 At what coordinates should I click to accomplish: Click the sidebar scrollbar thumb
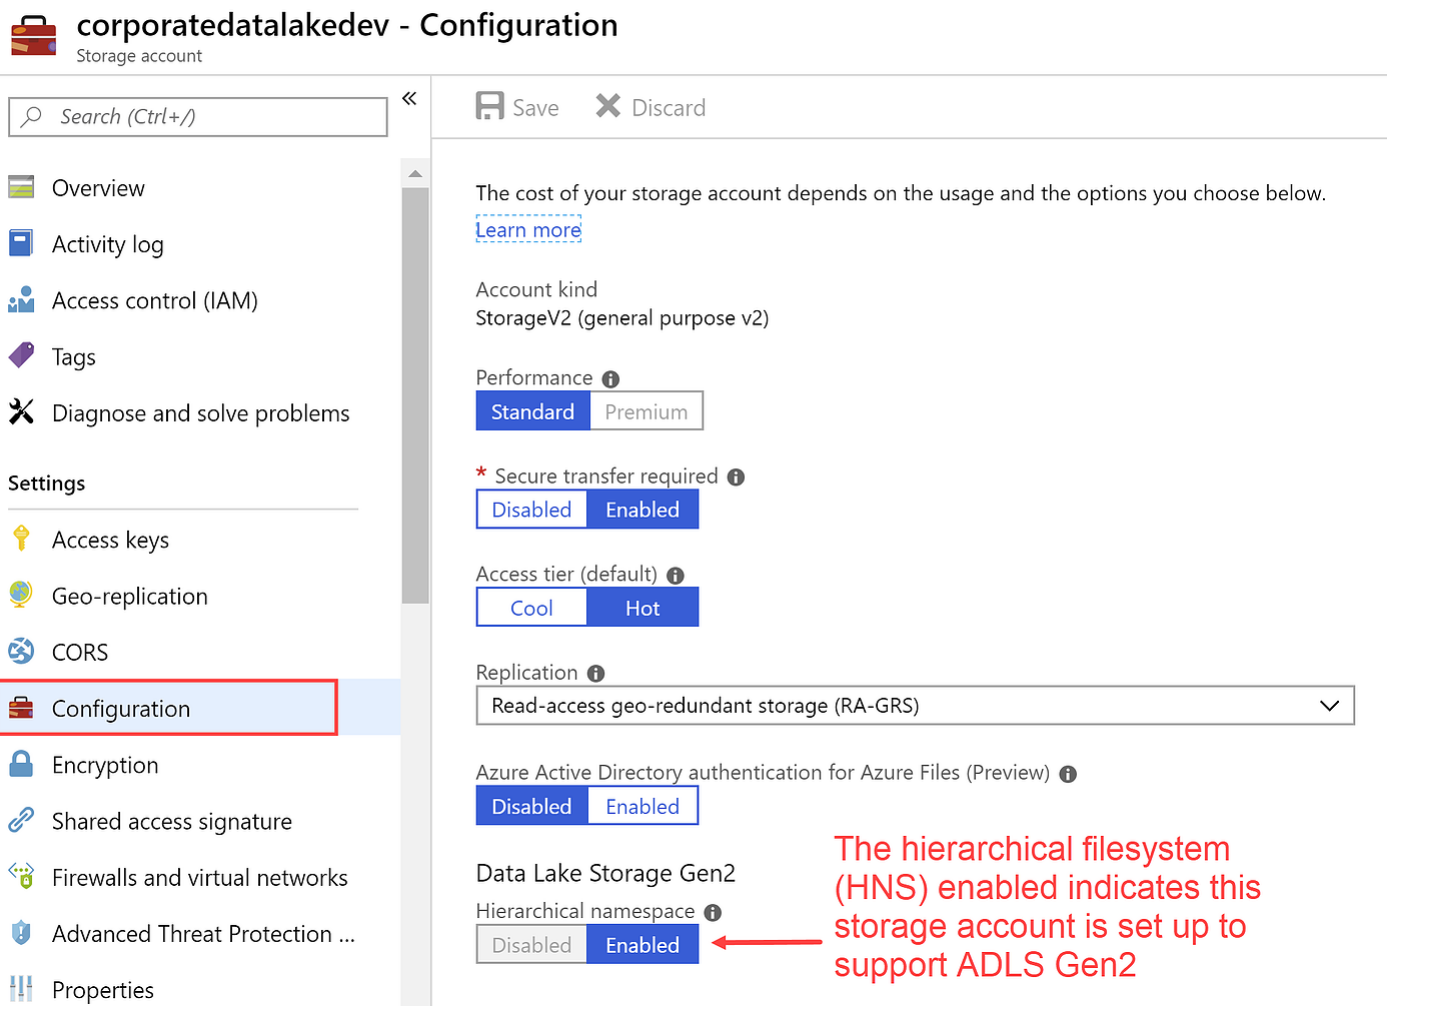pos(415,395)
